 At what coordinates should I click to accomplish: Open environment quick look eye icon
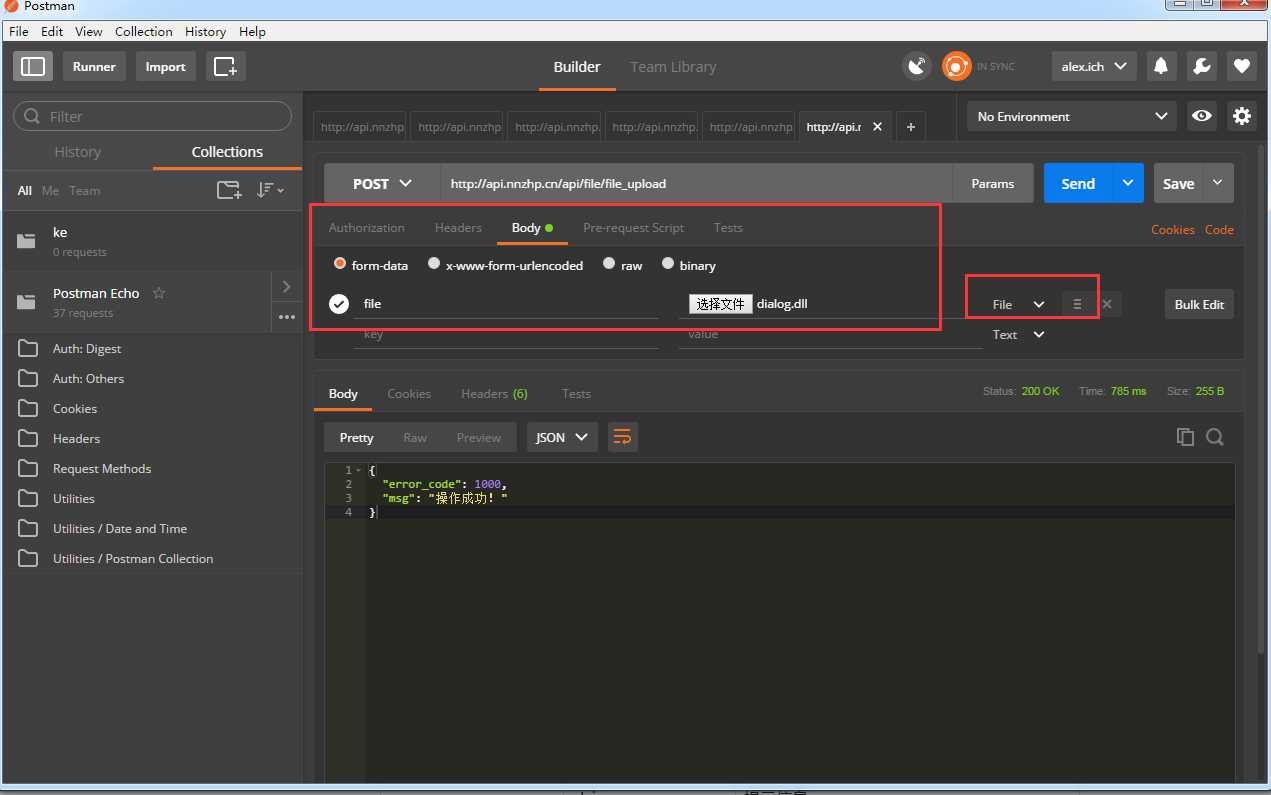point(1202,116)
